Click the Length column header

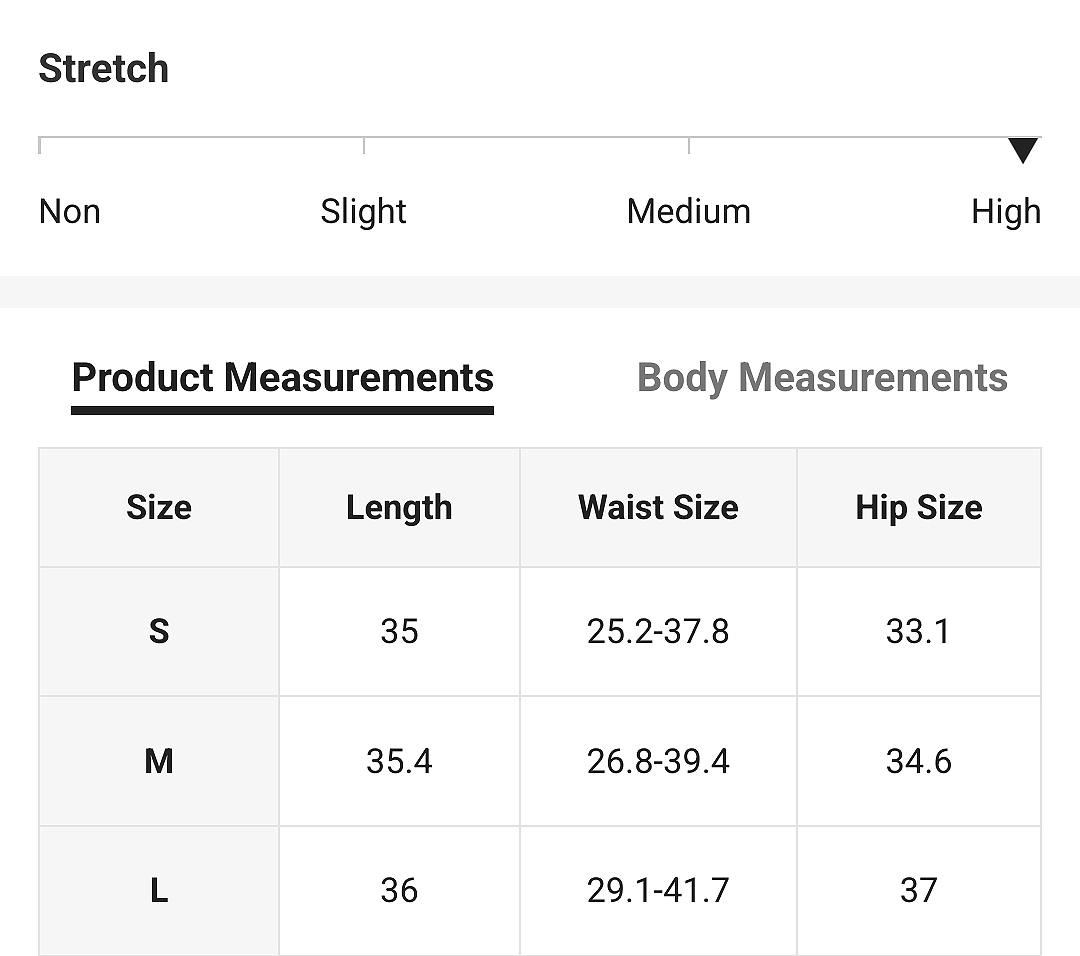[x=399, y=508]
